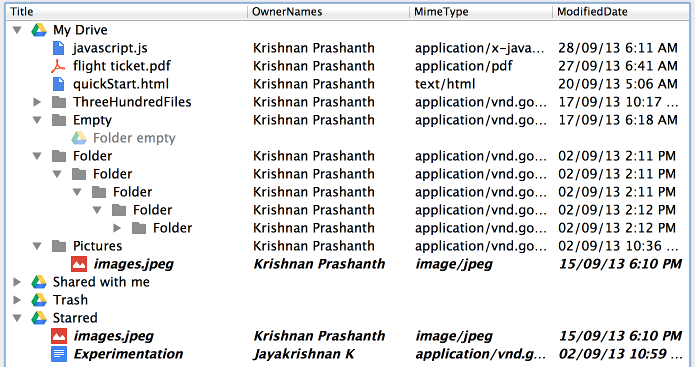Viewport: 695px width, 367px height.
Task: Collapse the Empty folder
Action: tap(37, 120)
